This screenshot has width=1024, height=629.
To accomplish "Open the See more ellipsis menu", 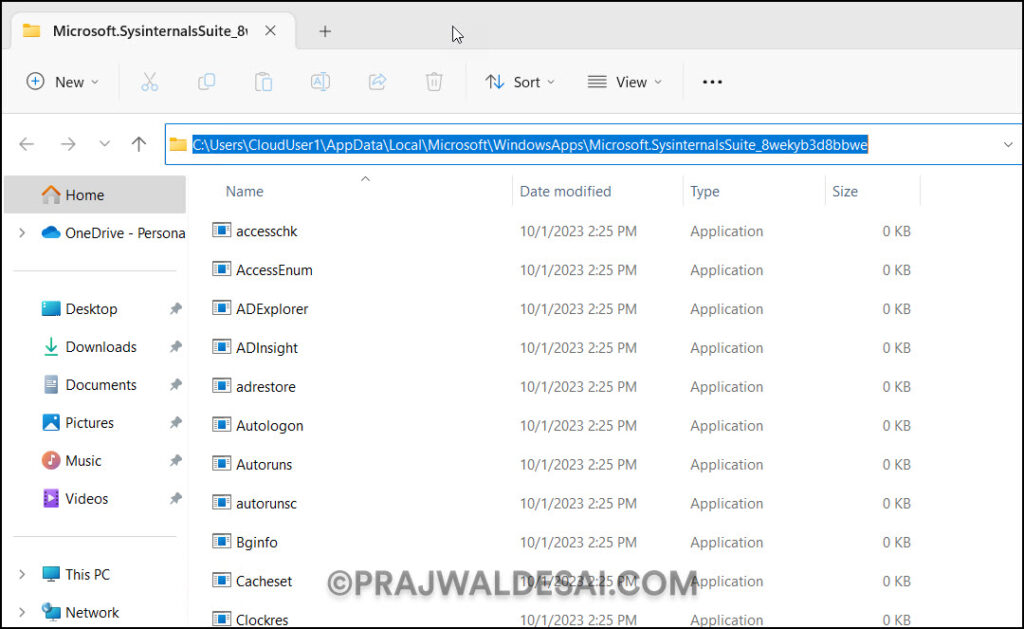I will click(712, 82).
